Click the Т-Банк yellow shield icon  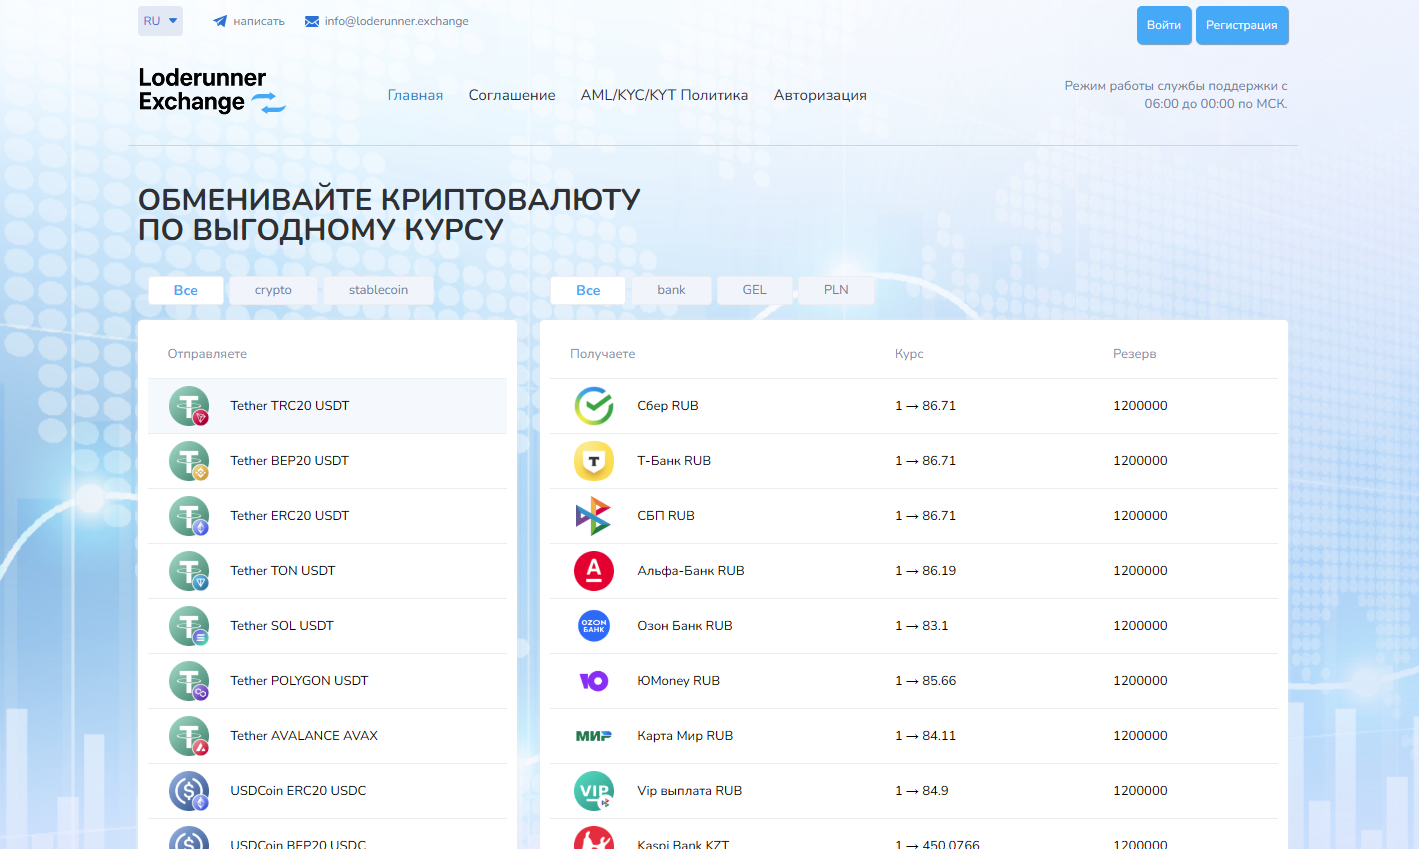pos(594,461)
